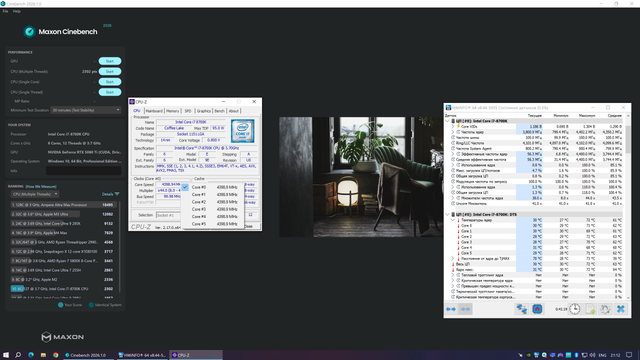This screenshot has width=640, height=360.
Task: Click the Maxon Cinebench logo icon
Action: coord(29,31)
